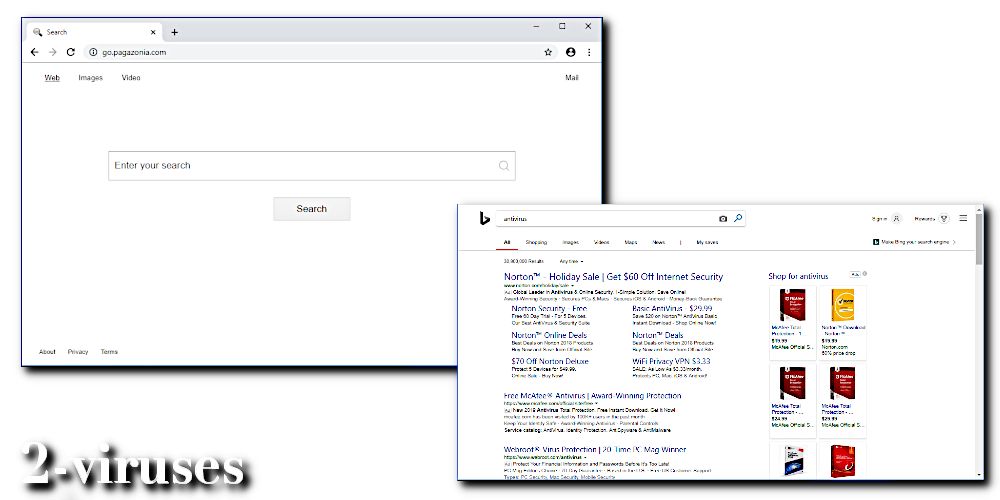Image resolution: width=1000 pixels, height=500 pixels.
Task: Maximize the pagazonia Chrome window
Action: (562, 26)
